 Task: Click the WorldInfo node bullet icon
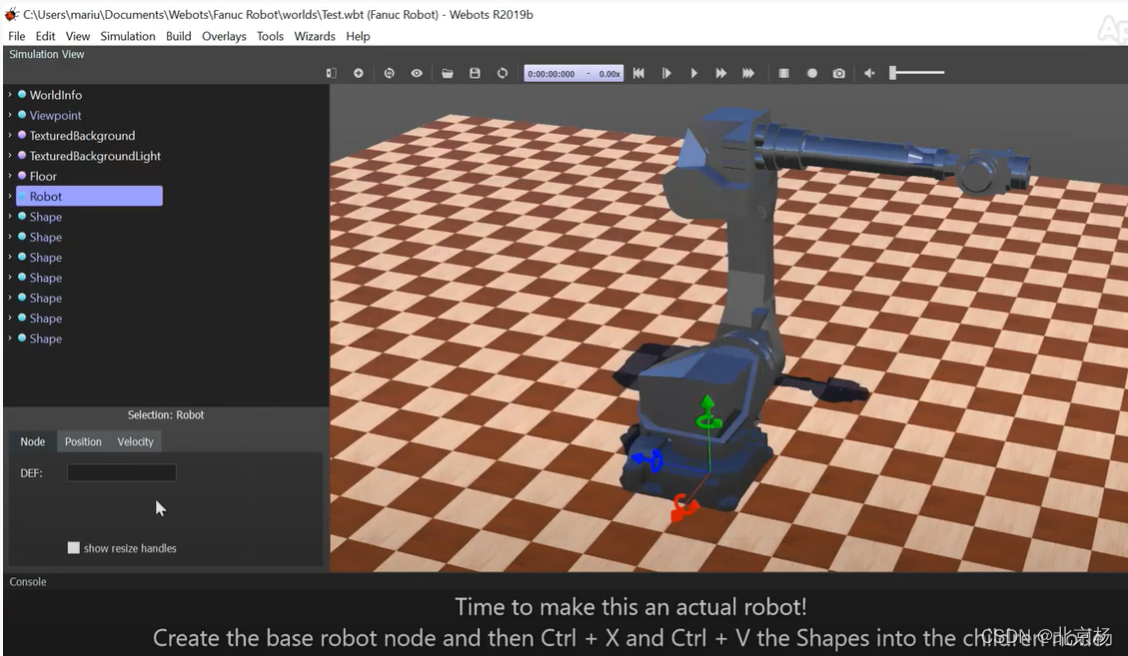(x=22, y=94)
